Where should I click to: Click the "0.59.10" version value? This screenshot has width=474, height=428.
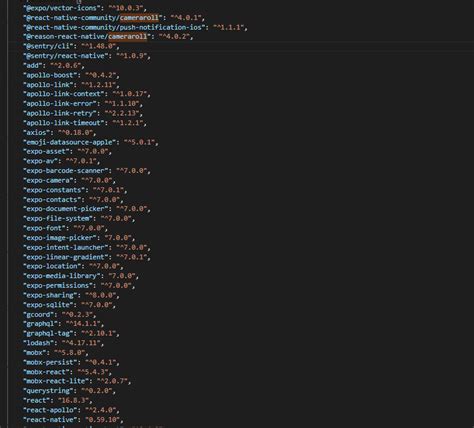click(102, 420)
